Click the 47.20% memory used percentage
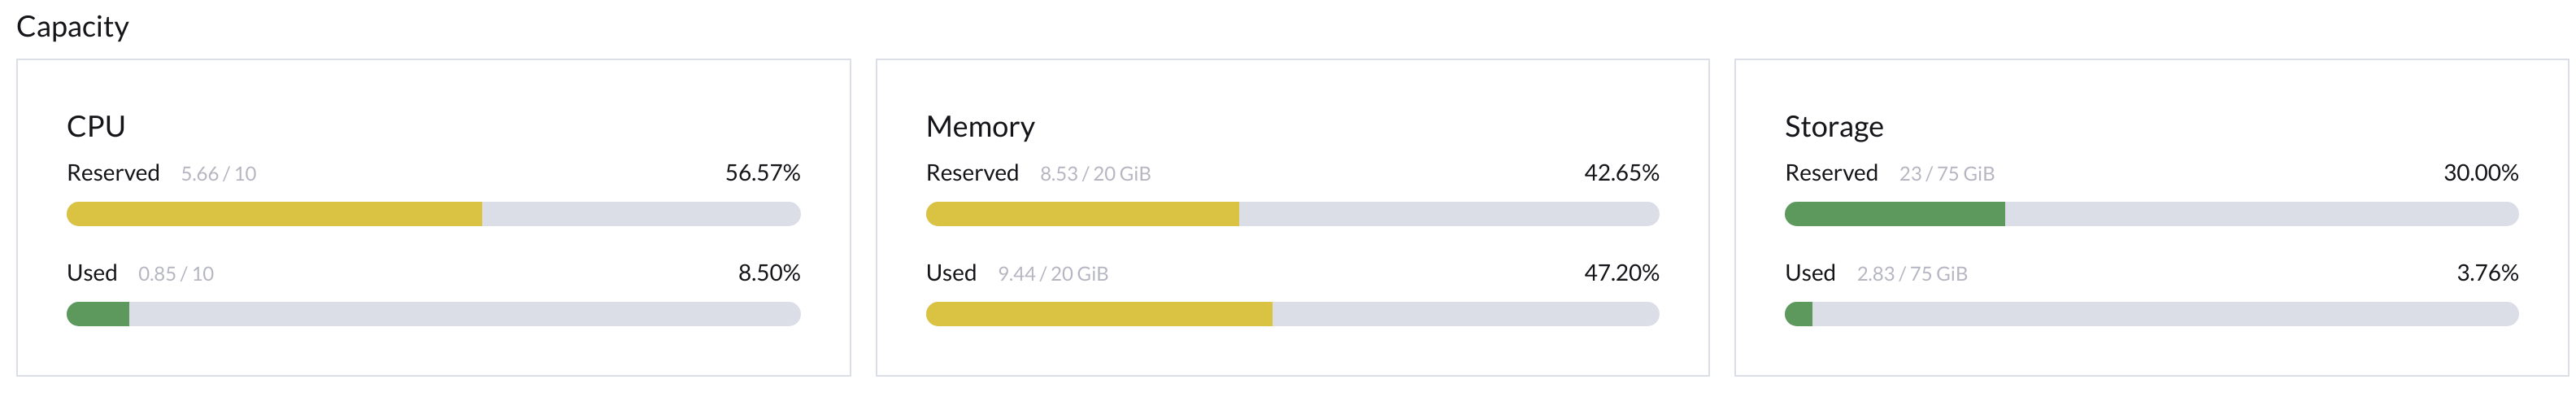 (1621, 273)
